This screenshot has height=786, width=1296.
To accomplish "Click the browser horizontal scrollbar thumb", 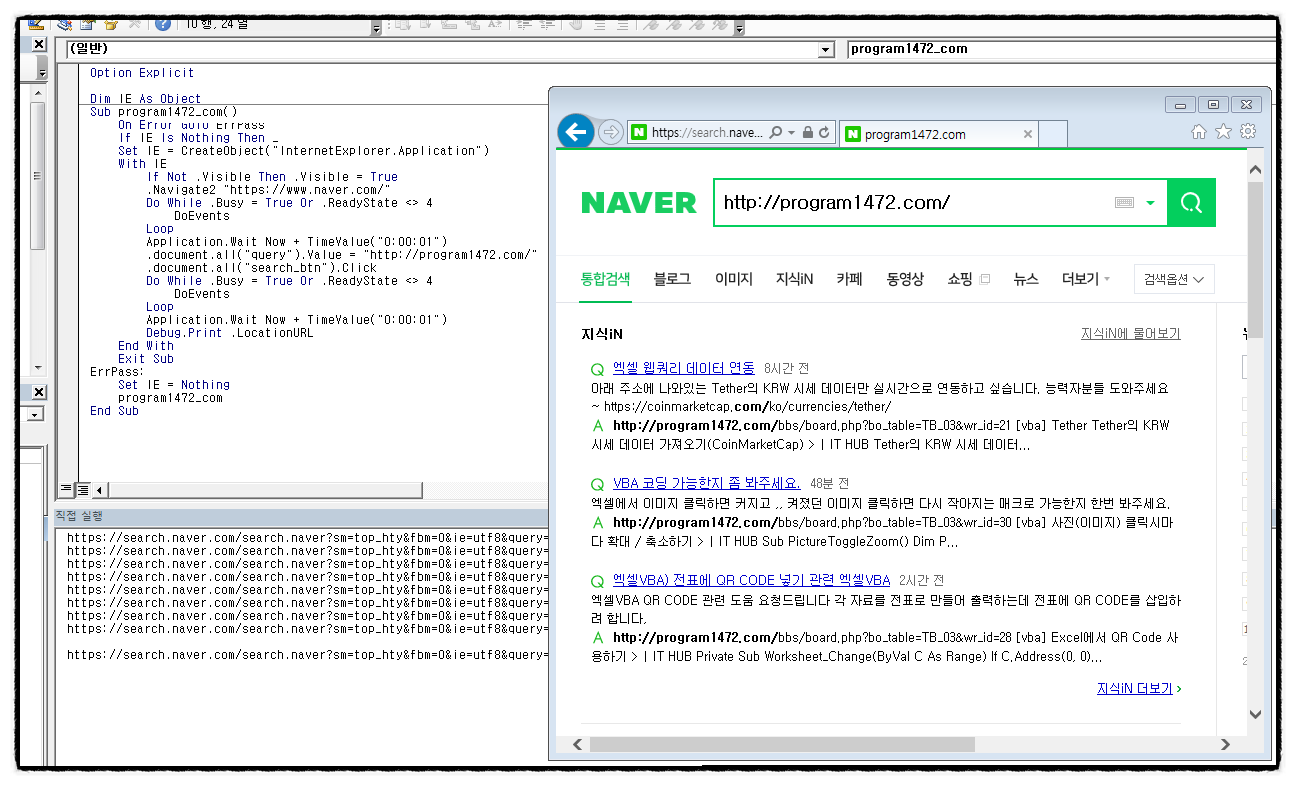I will (x=781, y=745).
